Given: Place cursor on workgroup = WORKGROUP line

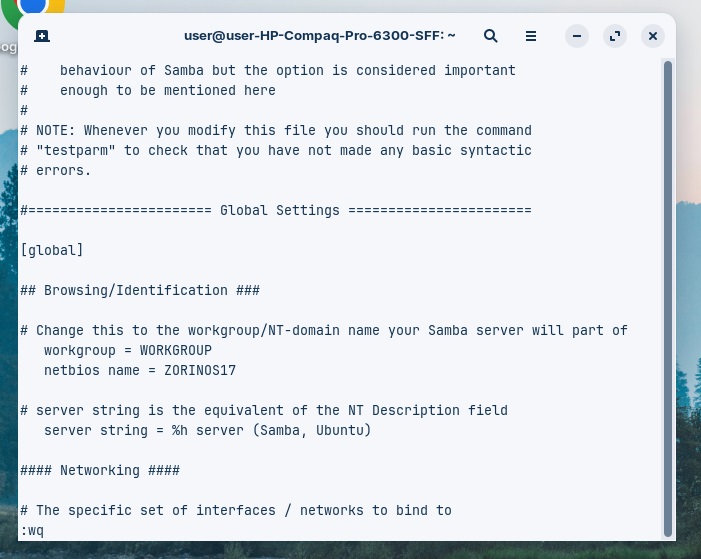Looking at the screenshot, I should click(x=128, y=350).
